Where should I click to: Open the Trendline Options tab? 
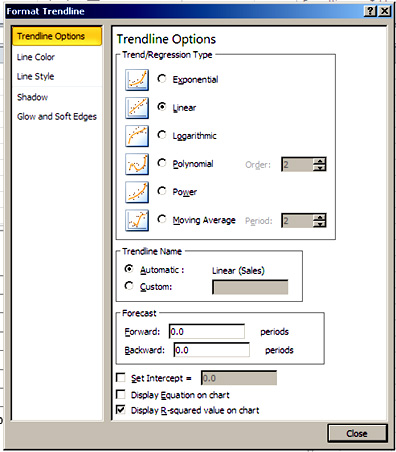(x=57, y=36)
